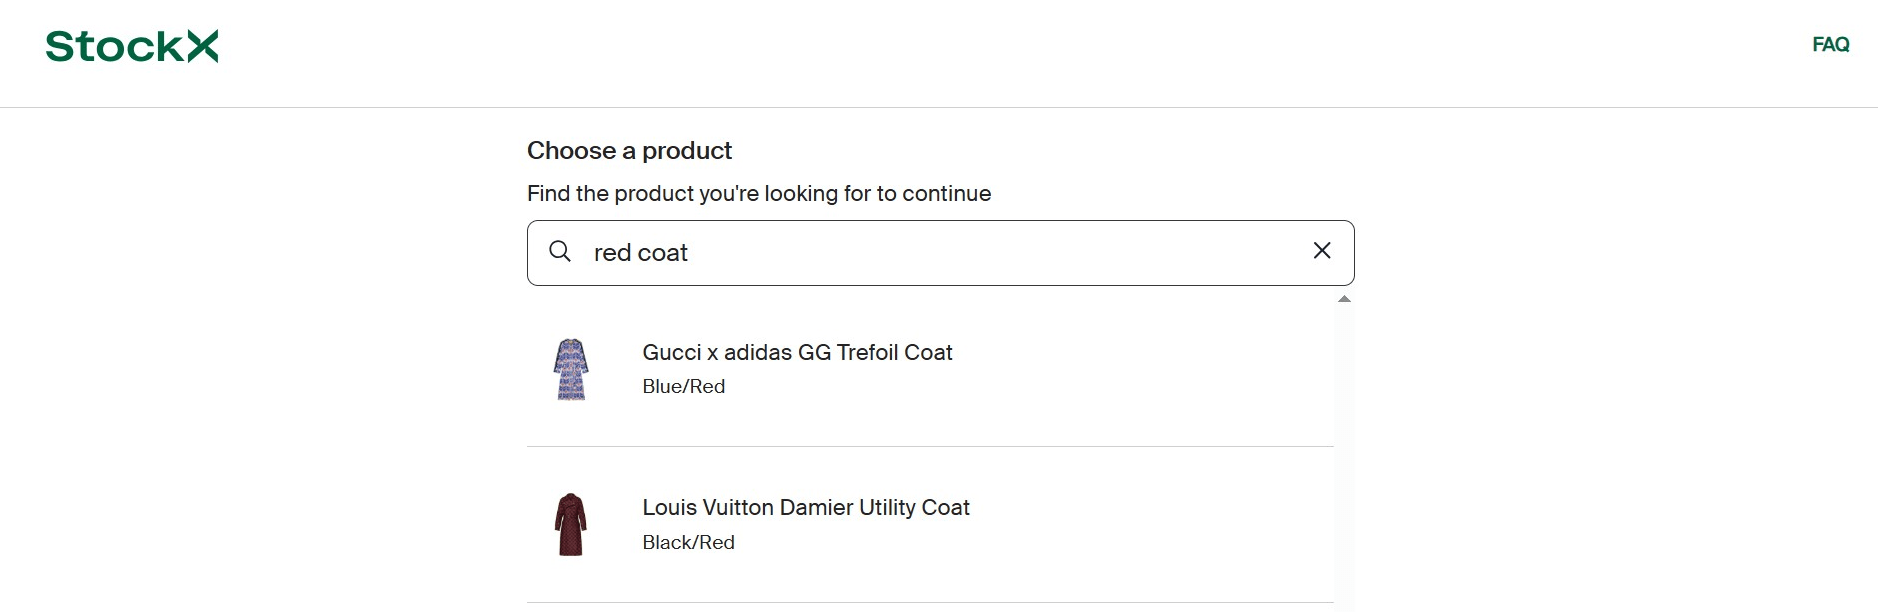Click the divider between the two results
The height and width of the screenshot is (612, 1878).
tap(930, 446)
